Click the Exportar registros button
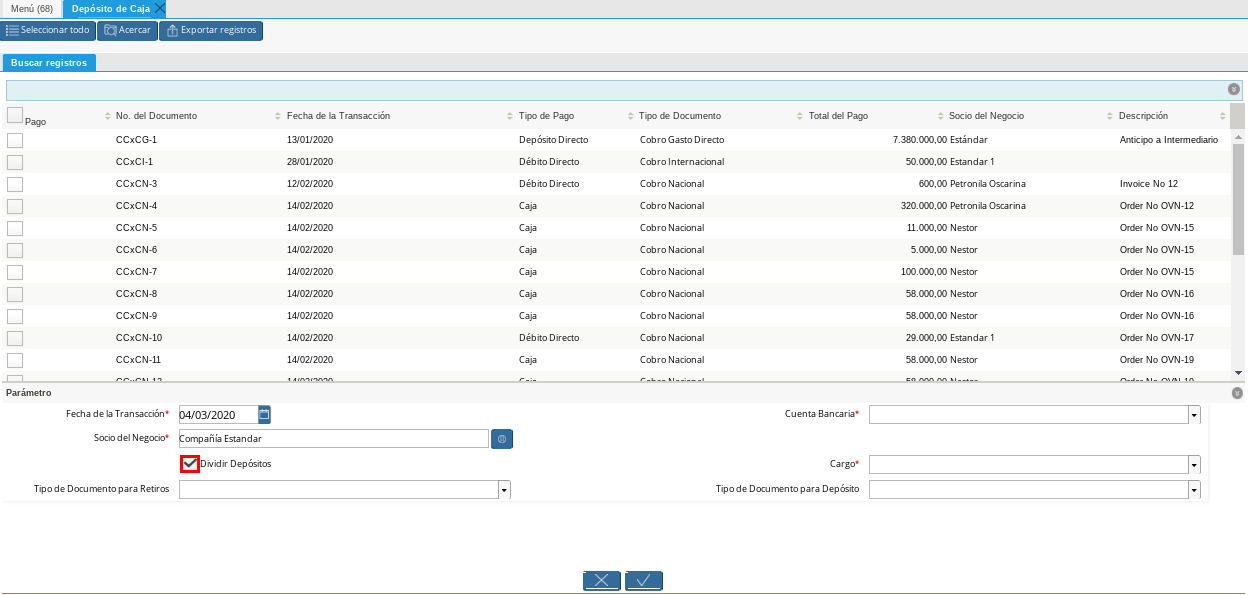 [x=211, y=31]
